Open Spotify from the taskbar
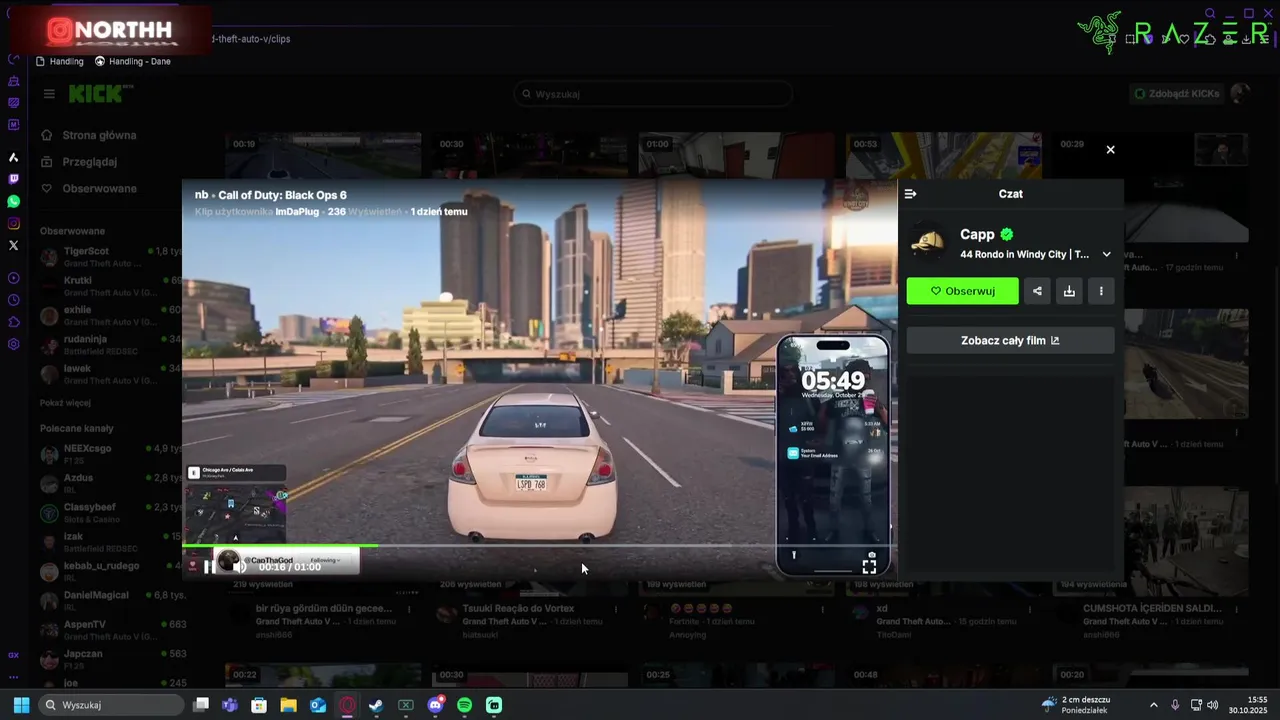Image resolution: width=1280 pixels, height=720 pixels. click(465, 705)
